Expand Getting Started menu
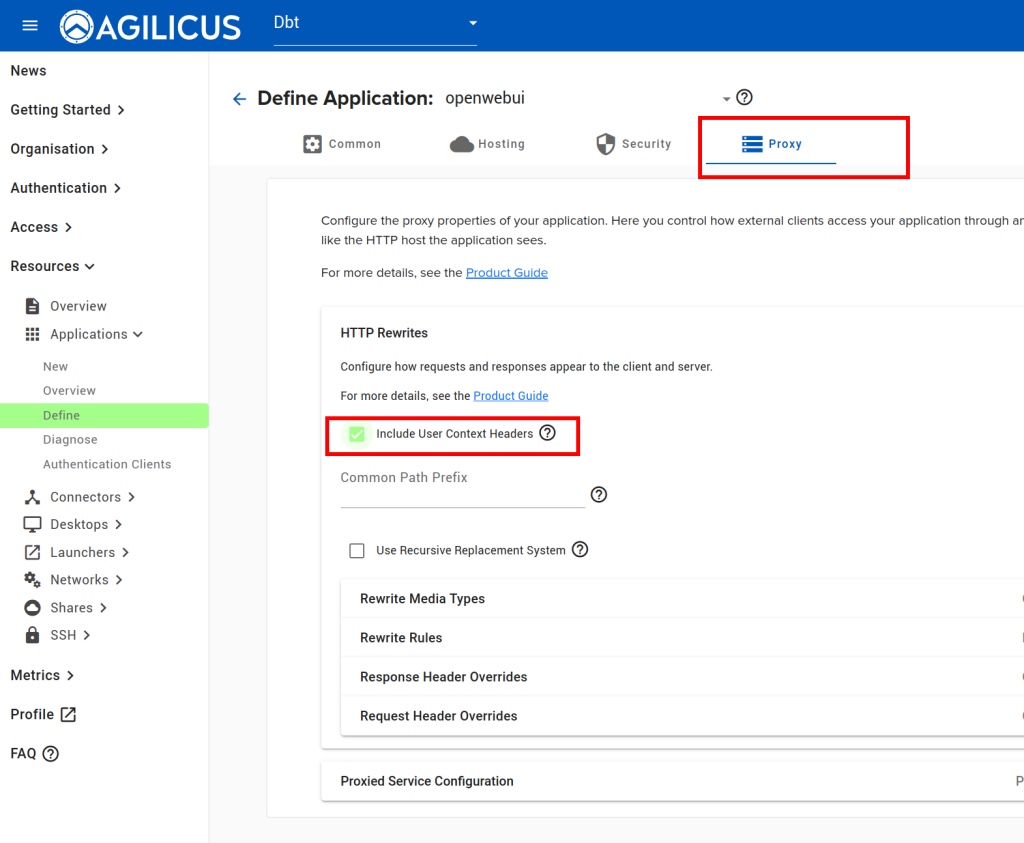 tap(67, 110)
